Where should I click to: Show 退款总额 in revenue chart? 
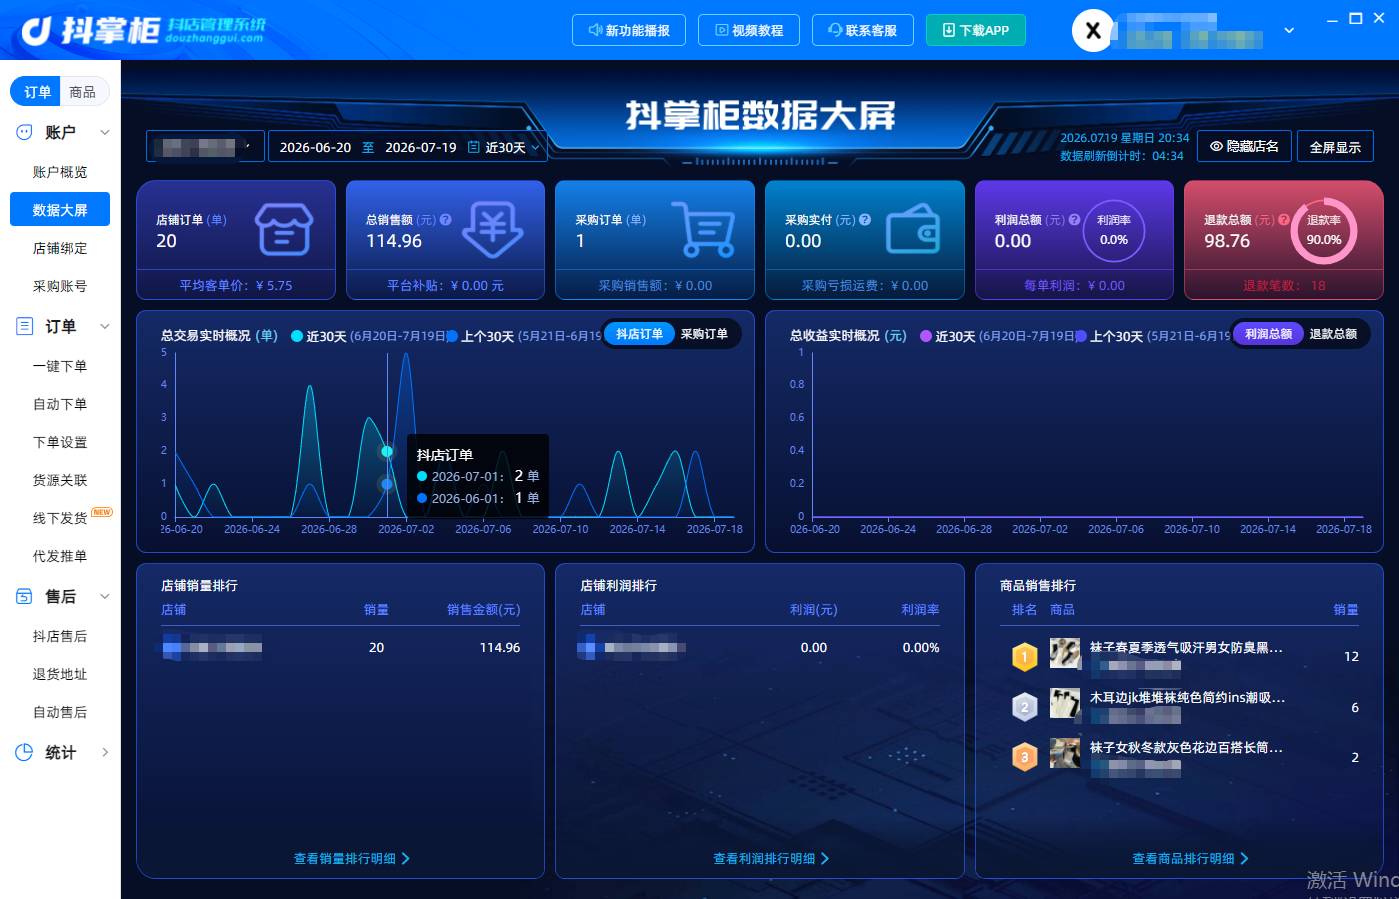pyautogui.click(x=1333, y=334)
